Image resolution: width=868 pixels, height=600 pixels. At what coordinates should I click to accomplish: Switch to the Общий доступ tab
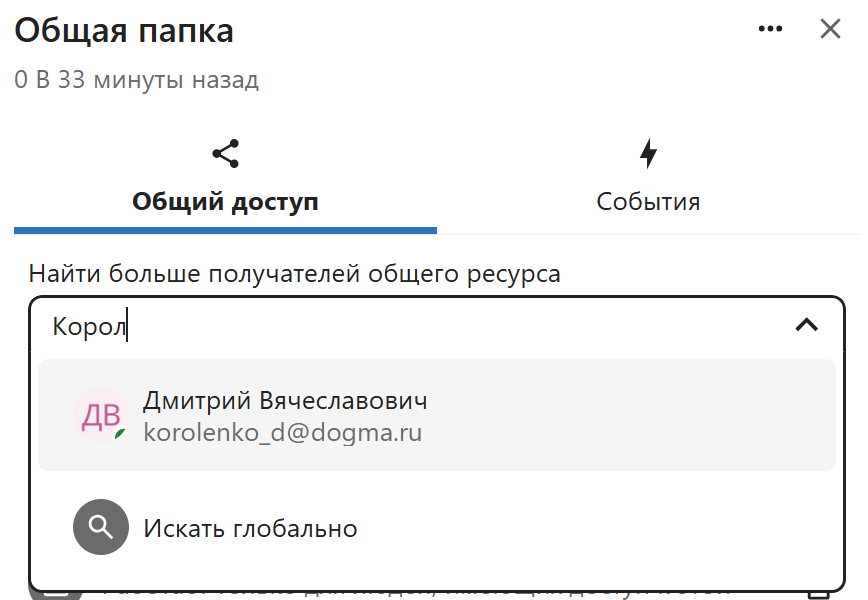click(x=226, y=201)
